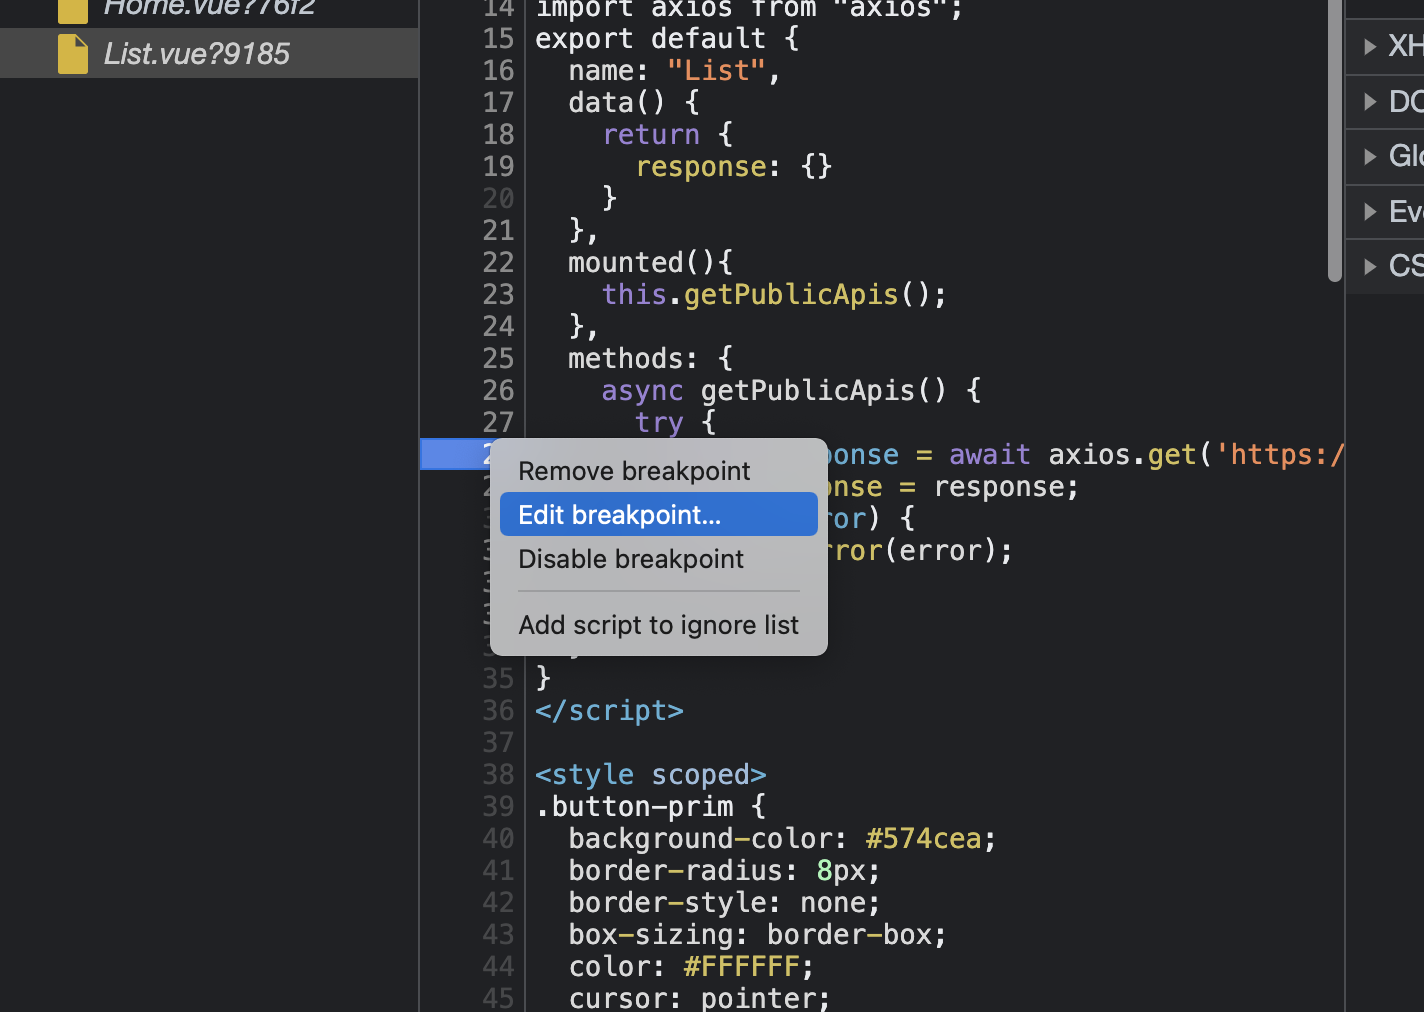Click line number 40 in gutter
The height and width of the screenshot is (1012, 1424).
[x=498, y=838]
